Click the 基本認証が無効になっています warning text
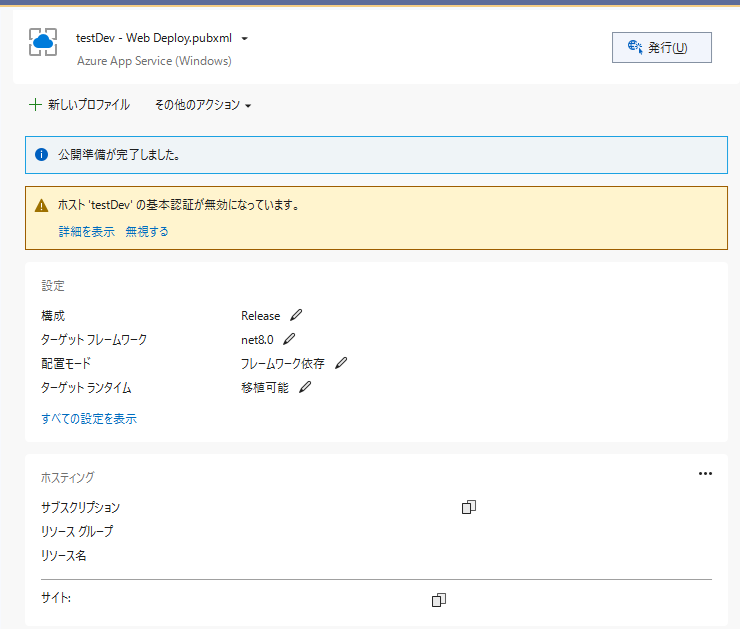This screenshot has height=629, width=740. pos(179,205)
